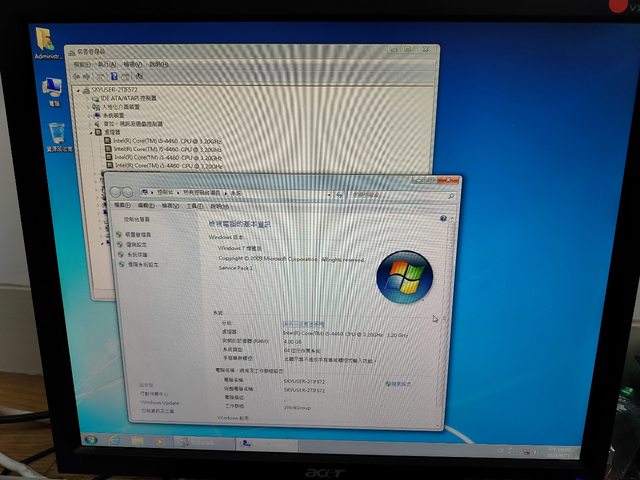Open the Recycle Bin desktop icon
640x480 pixels.
click(x=57, y=133)
